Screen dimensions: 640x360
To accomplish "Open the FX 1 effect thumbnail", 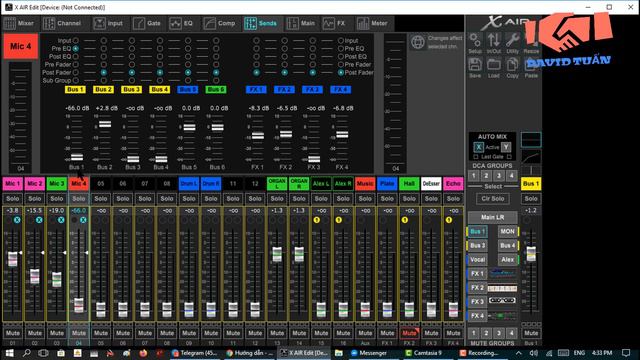I will click(502, 273).
